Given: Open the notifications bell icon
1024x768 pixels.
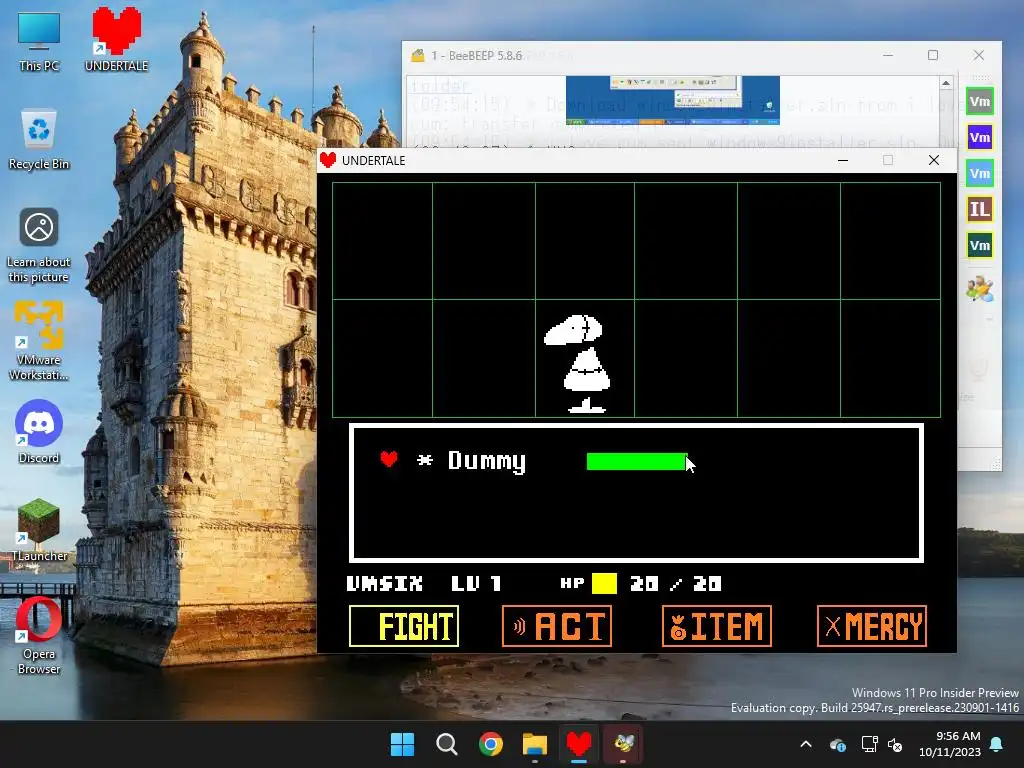Looking at the screenshot, I should 997,744.
